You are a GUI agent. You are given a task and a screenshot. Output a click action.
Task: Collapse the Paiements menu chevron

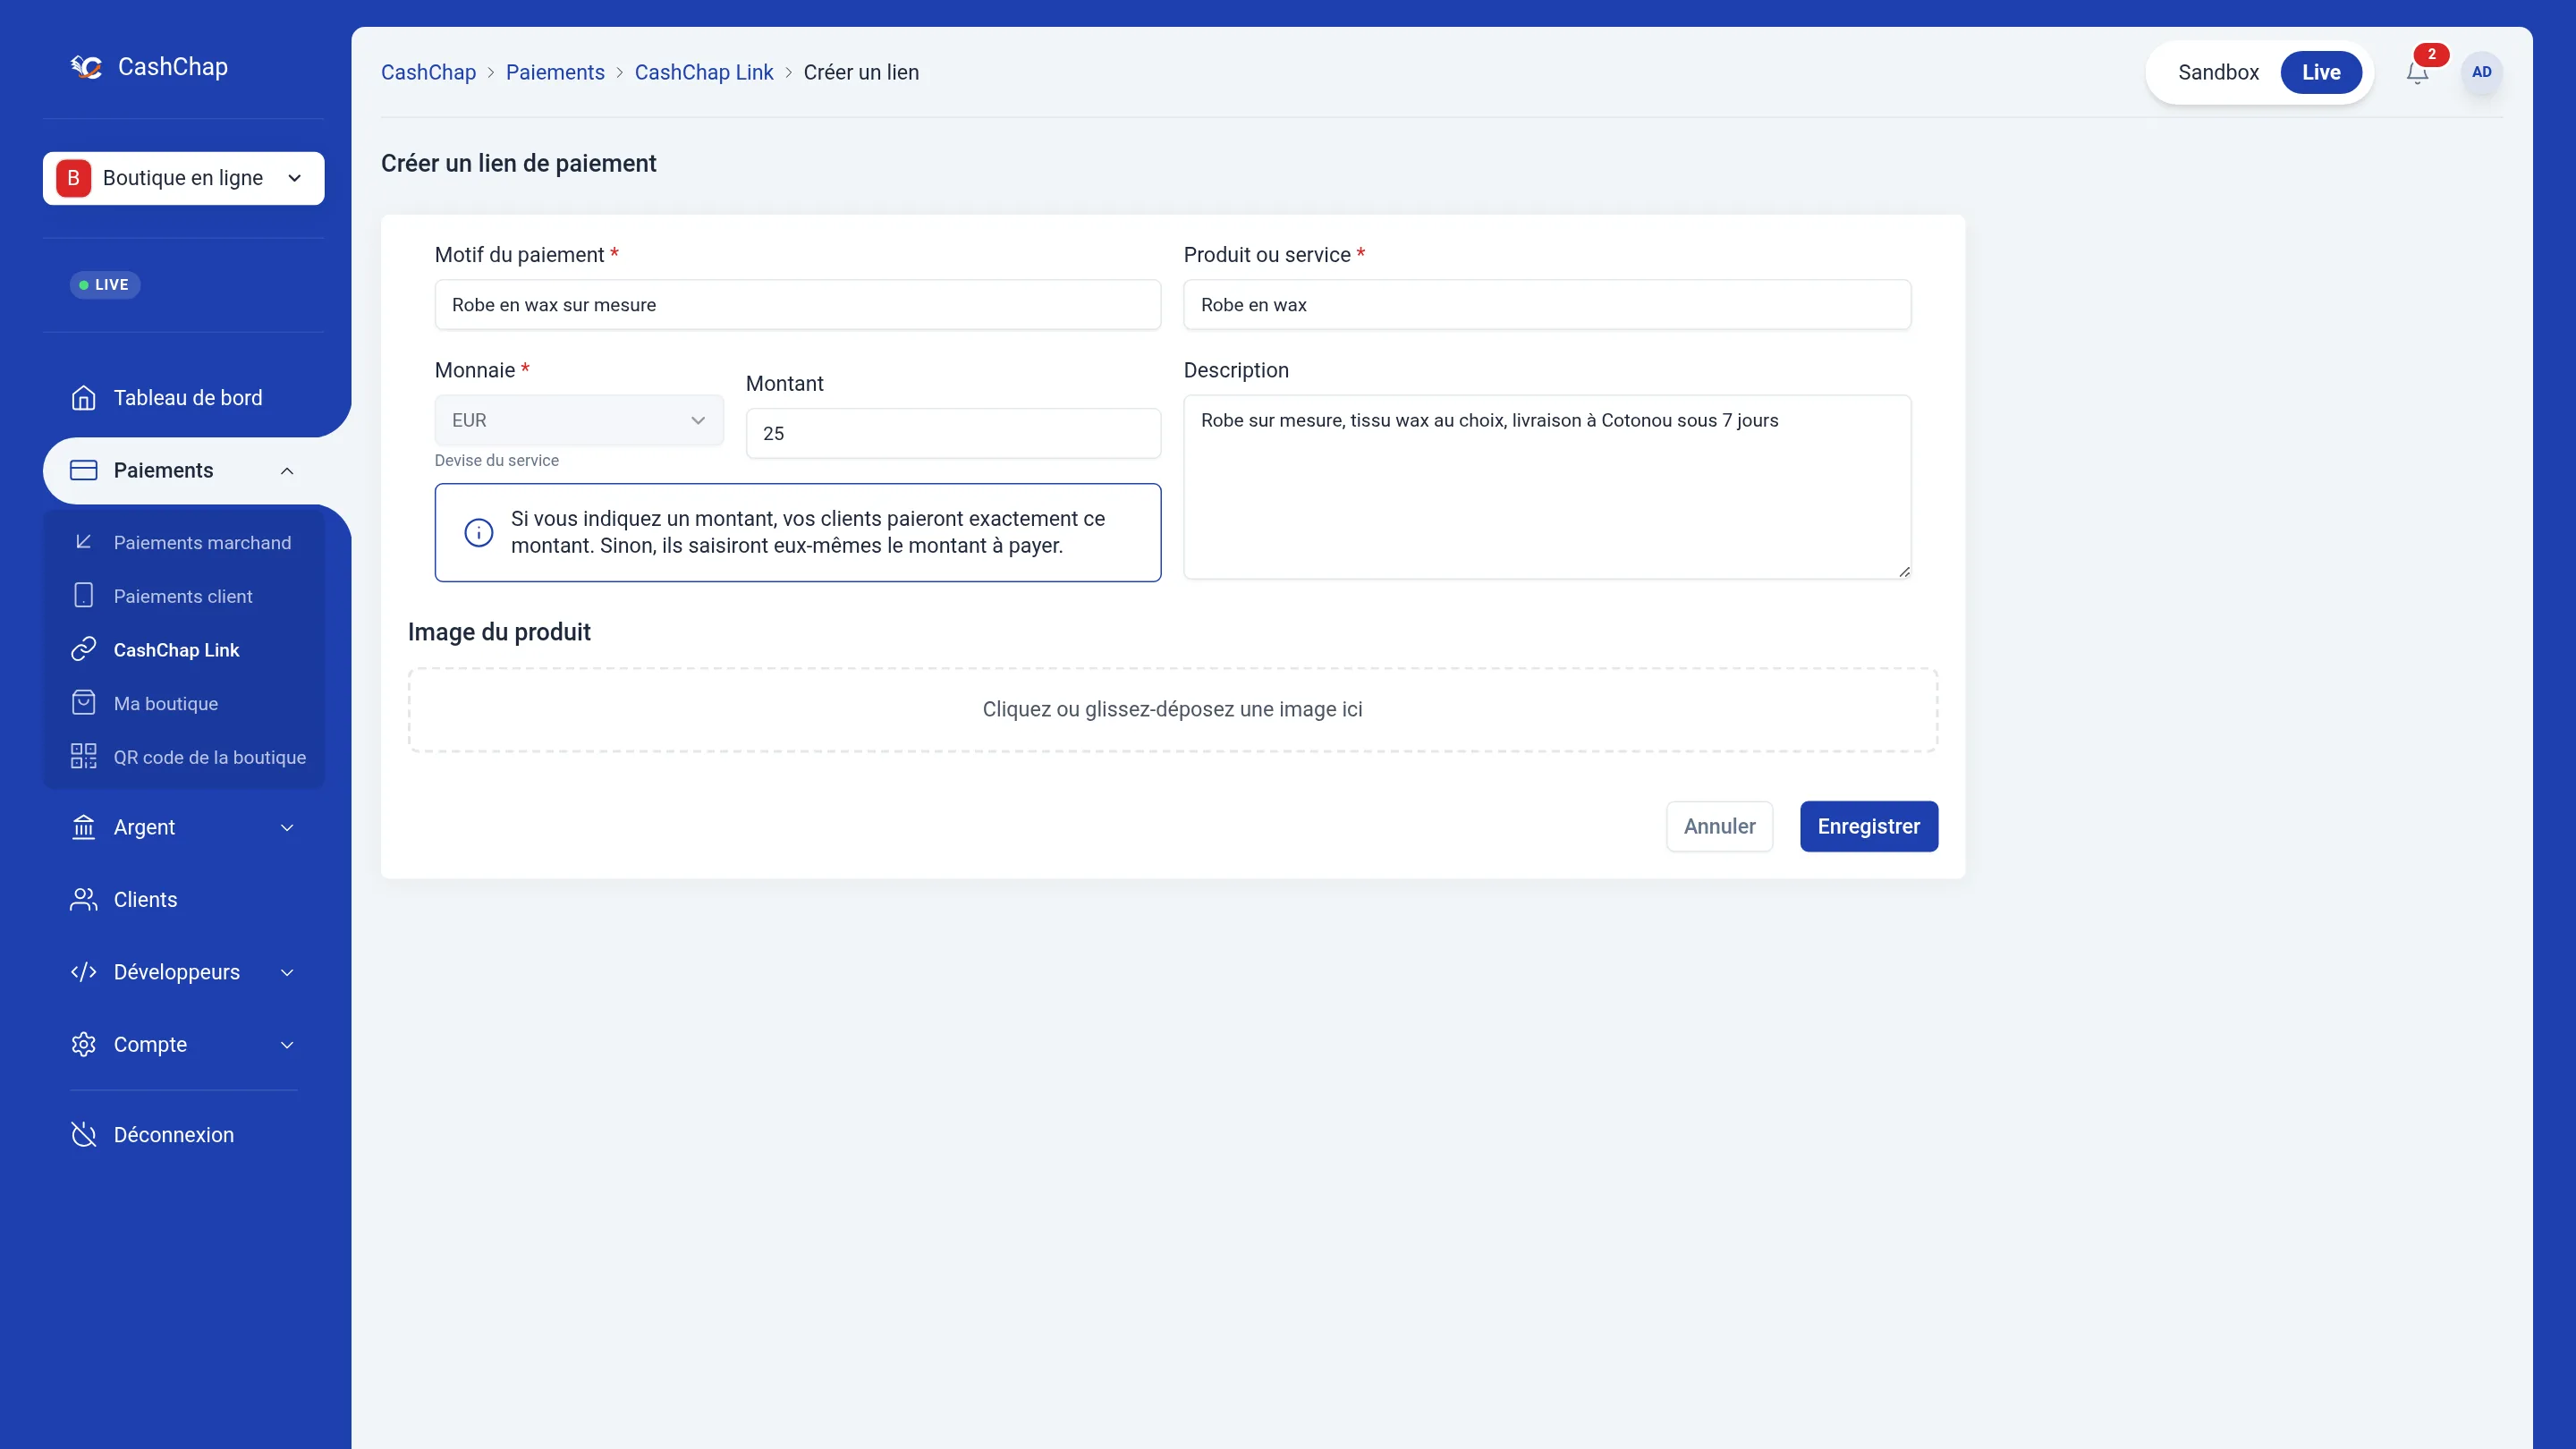tap(287, 471)
